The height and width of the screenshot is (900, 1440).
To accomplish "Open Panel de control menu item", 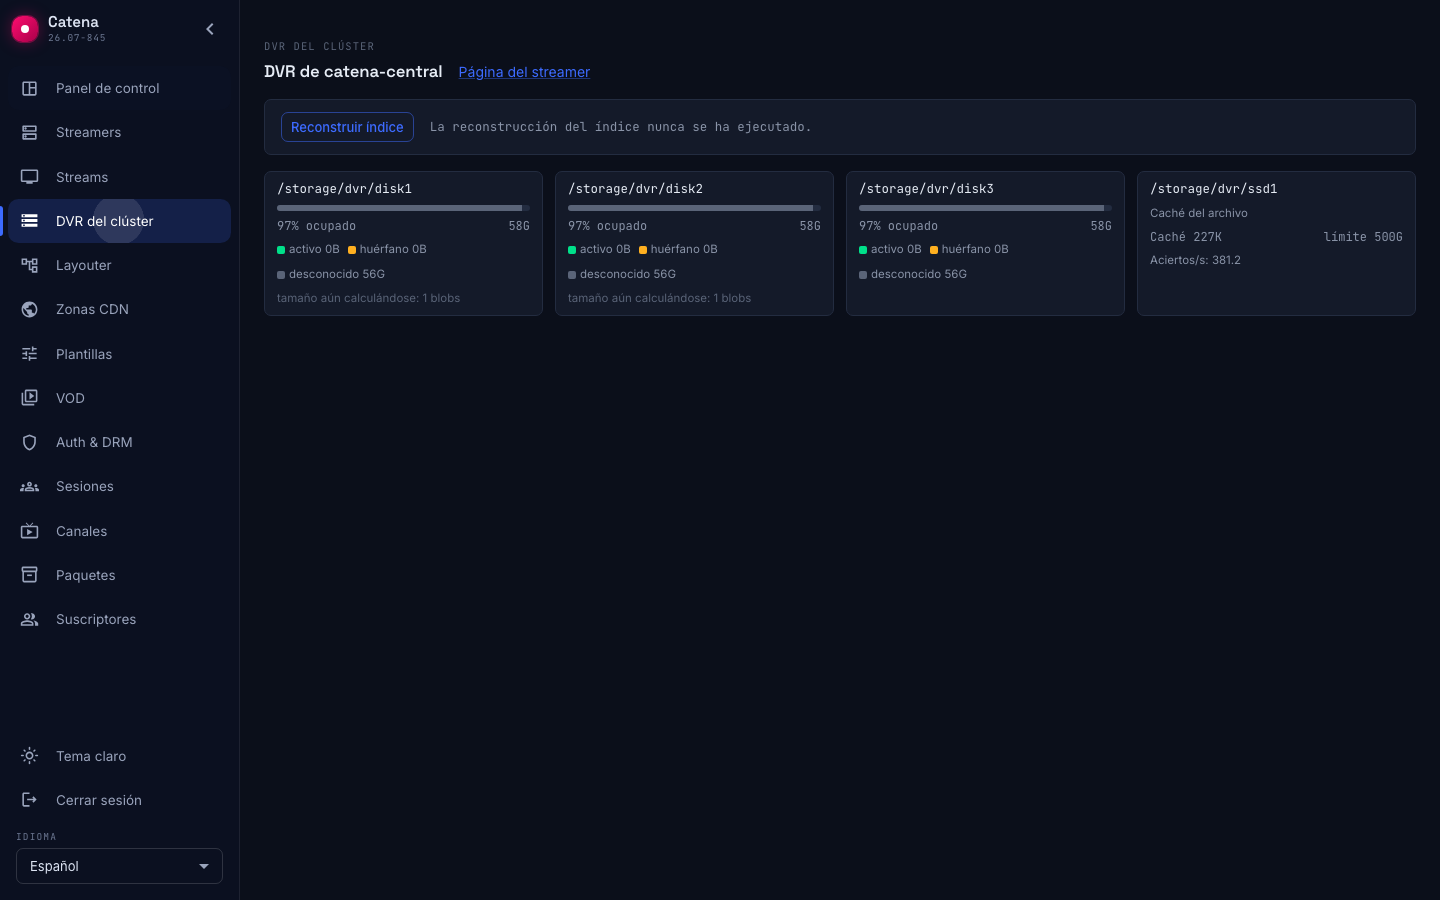I will pyautogui.click(x=119, y=88).
